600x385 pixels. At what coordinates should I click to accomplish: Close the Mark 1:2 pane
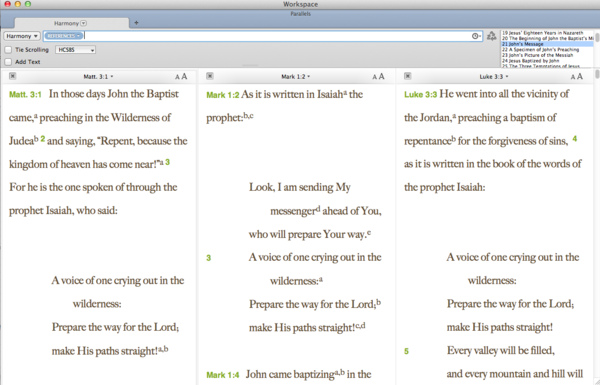[x=210, y=76]
